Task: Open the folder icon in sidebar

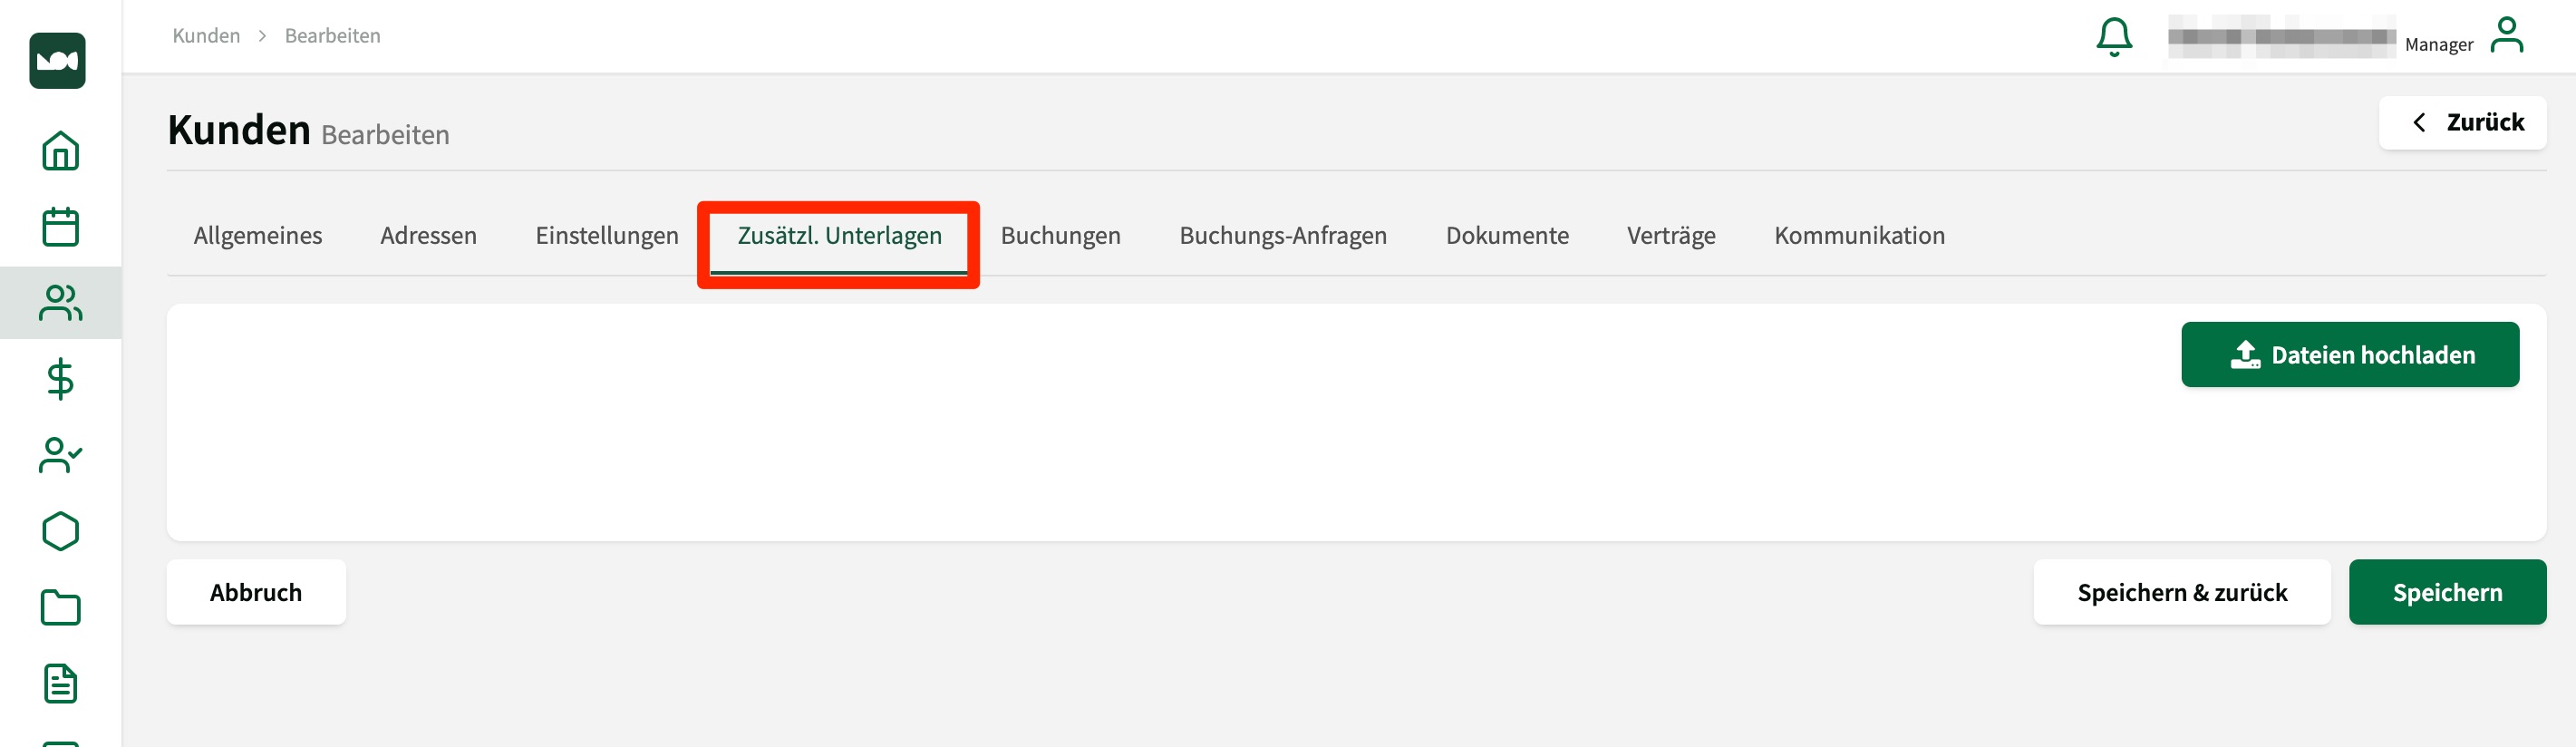Action: click(60, 608)
